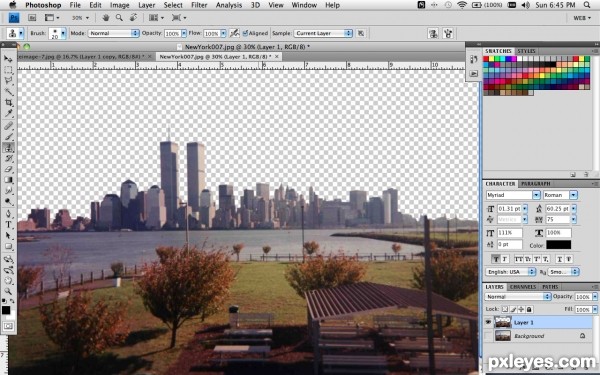Click the vertical scale 111% field

pos(510,233)
